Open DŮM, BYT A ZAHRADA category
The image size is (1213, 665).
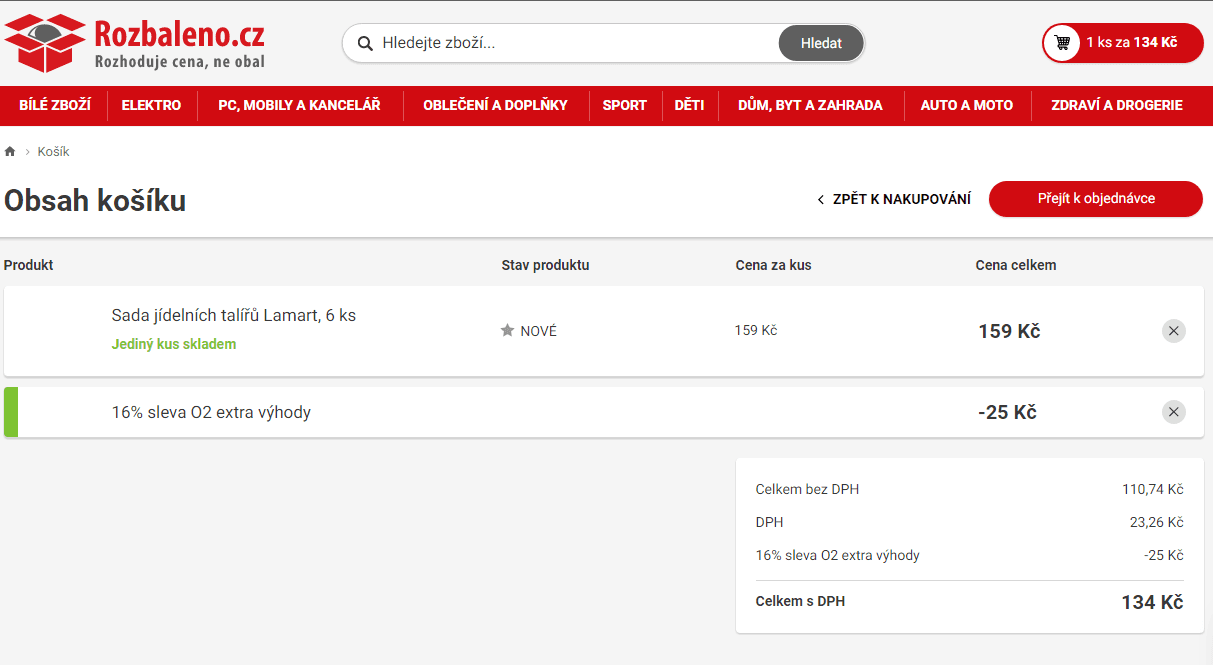click(x=810, y=105)
